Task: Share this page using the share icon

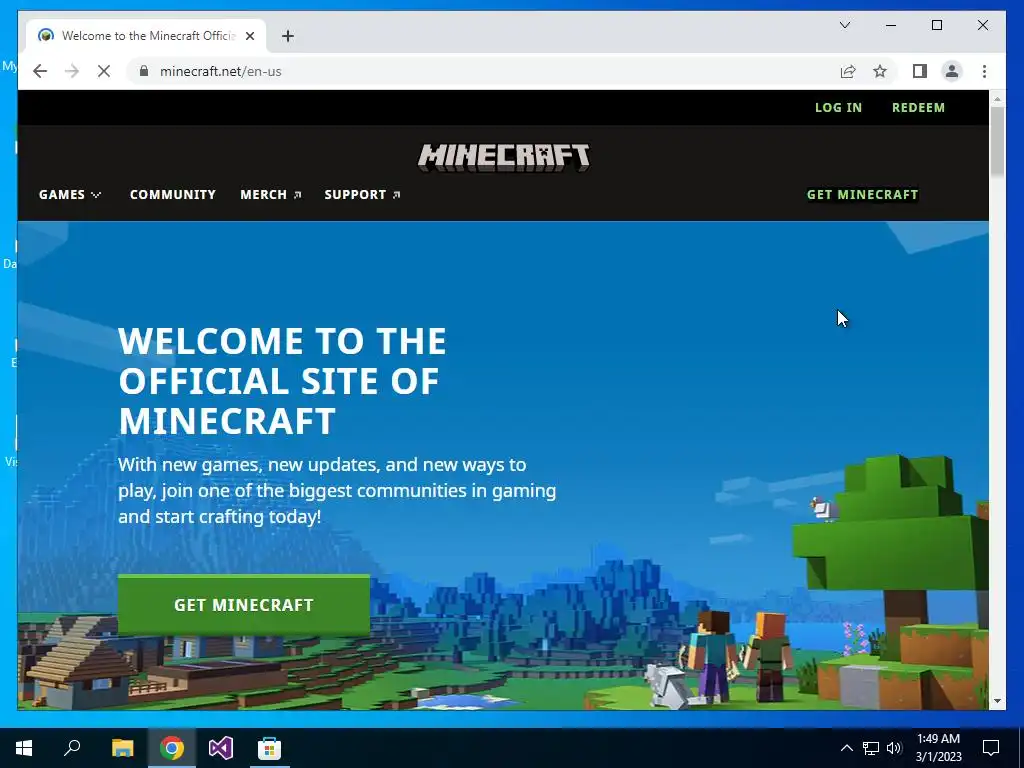Action: pyautogui.click(x=848, y=71)
